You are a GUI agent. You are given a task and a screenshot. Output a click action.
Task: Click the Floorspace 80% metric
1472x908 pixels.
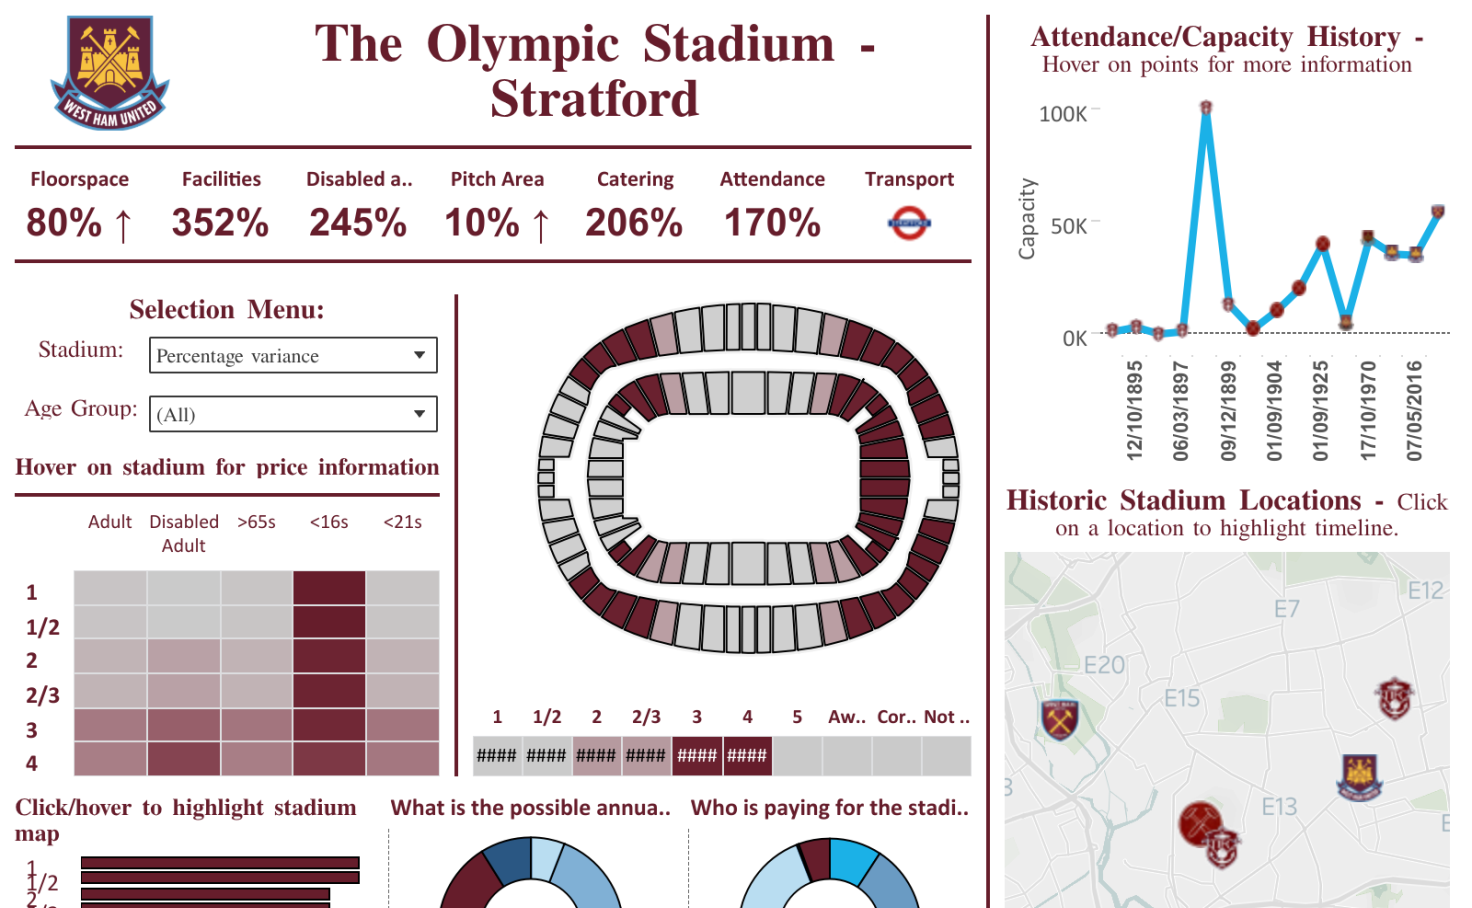(x=79, y=222)
